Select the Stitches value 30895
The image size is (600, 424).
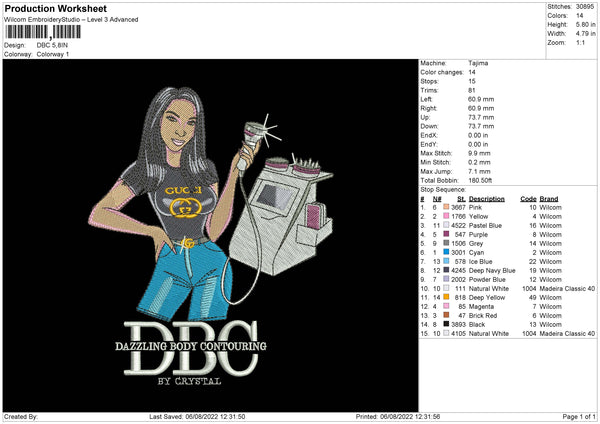pyautogui.click(x=585, y=7)
